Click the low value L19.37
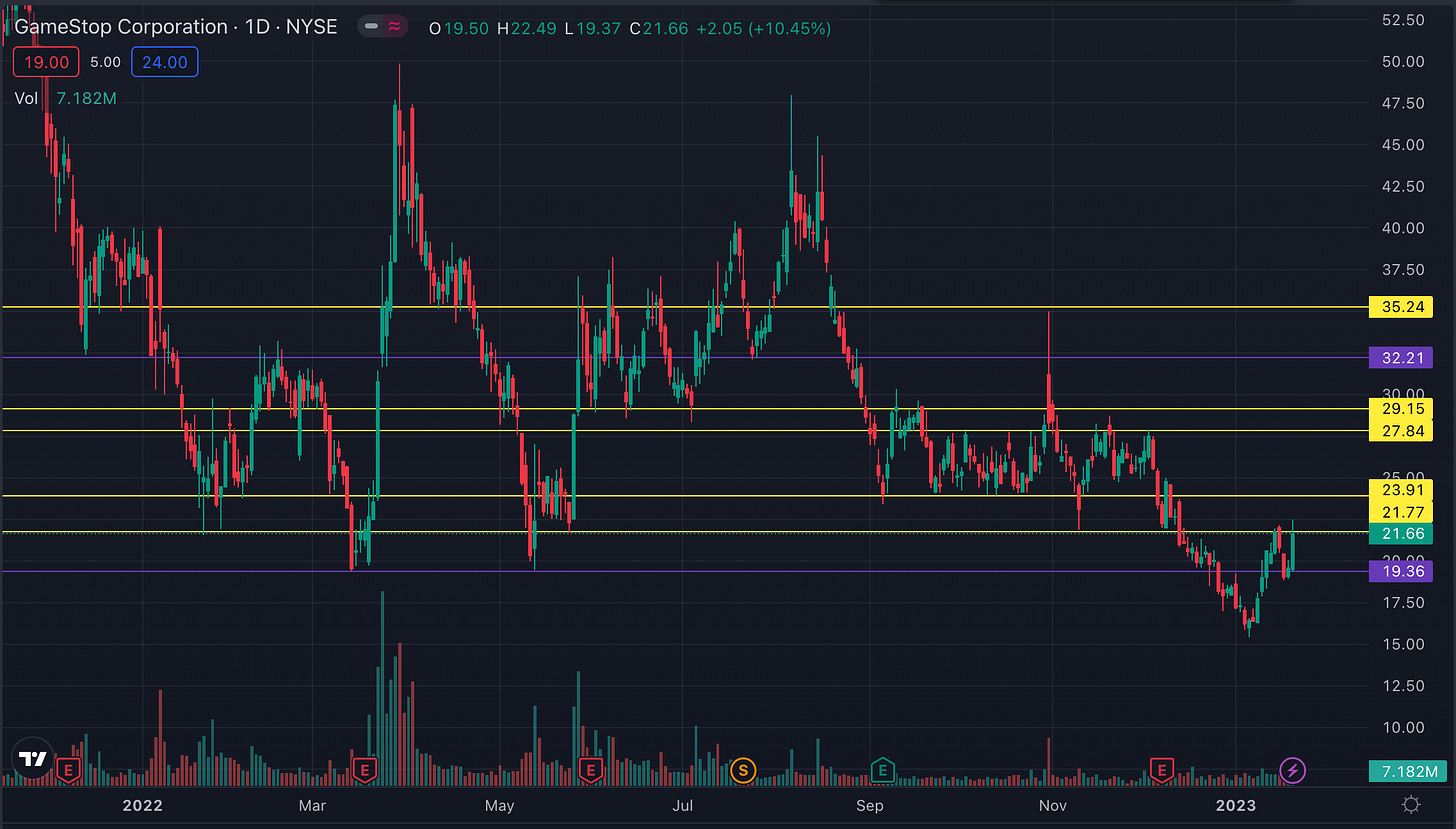 tap(593, 29)
